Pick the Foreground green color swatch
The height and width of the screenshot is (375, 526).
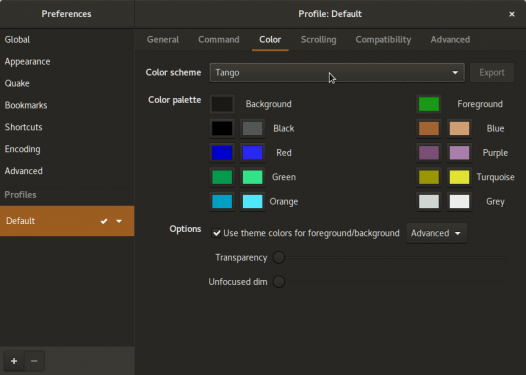coord(429,104)
